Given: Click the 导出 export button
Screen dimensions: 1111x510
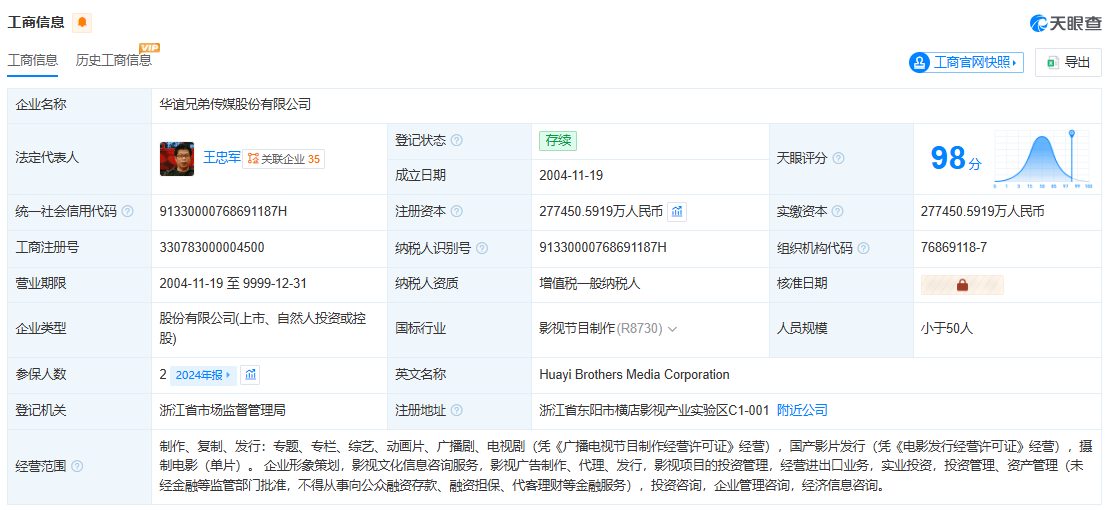Looking at the screenshot, I should [x=1068, y=62].
